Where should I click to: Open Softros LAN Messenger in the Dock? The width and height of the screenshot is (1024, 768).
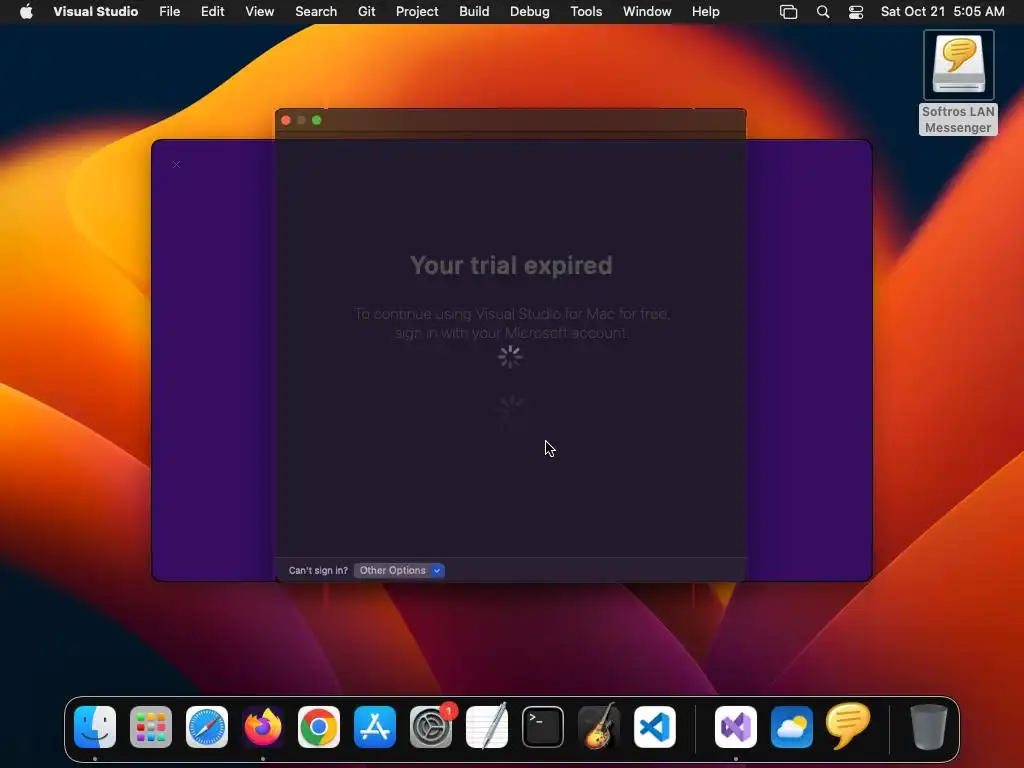(x=848, y=726)
